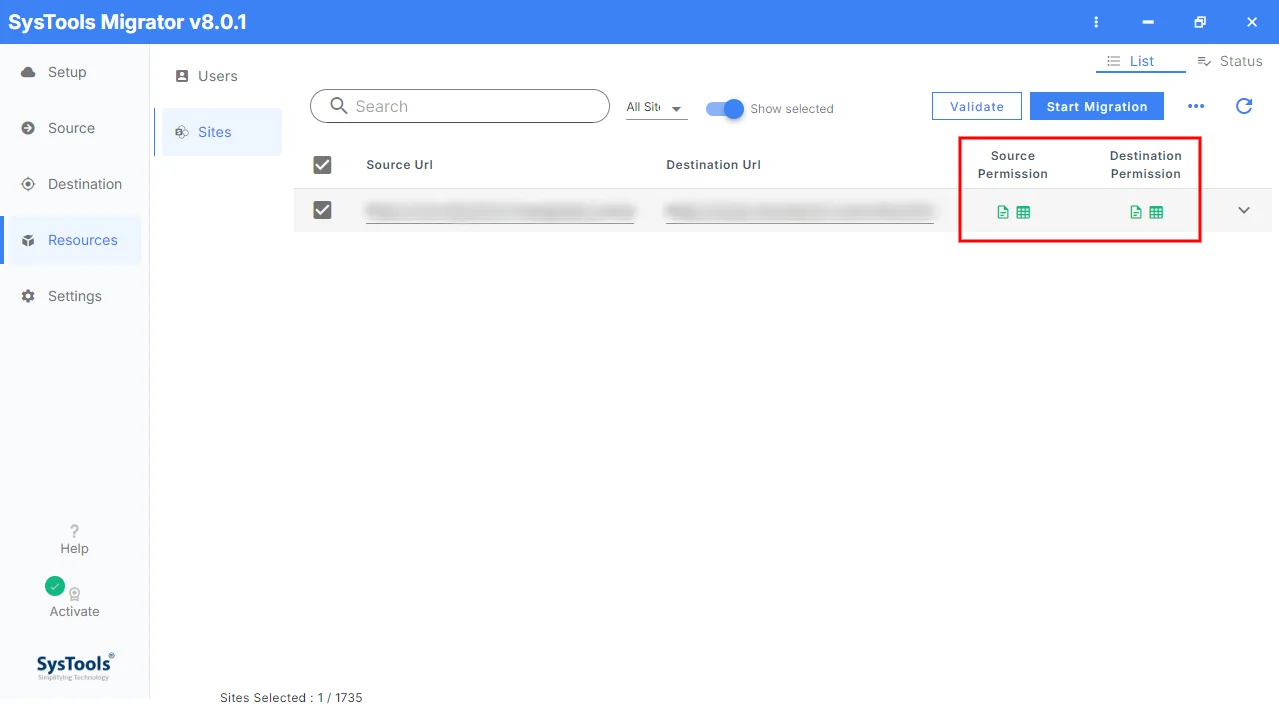Click the Destination Permission table grid icon
The width and height of the screenshot is (1279, 720).
click(1156, 212)
